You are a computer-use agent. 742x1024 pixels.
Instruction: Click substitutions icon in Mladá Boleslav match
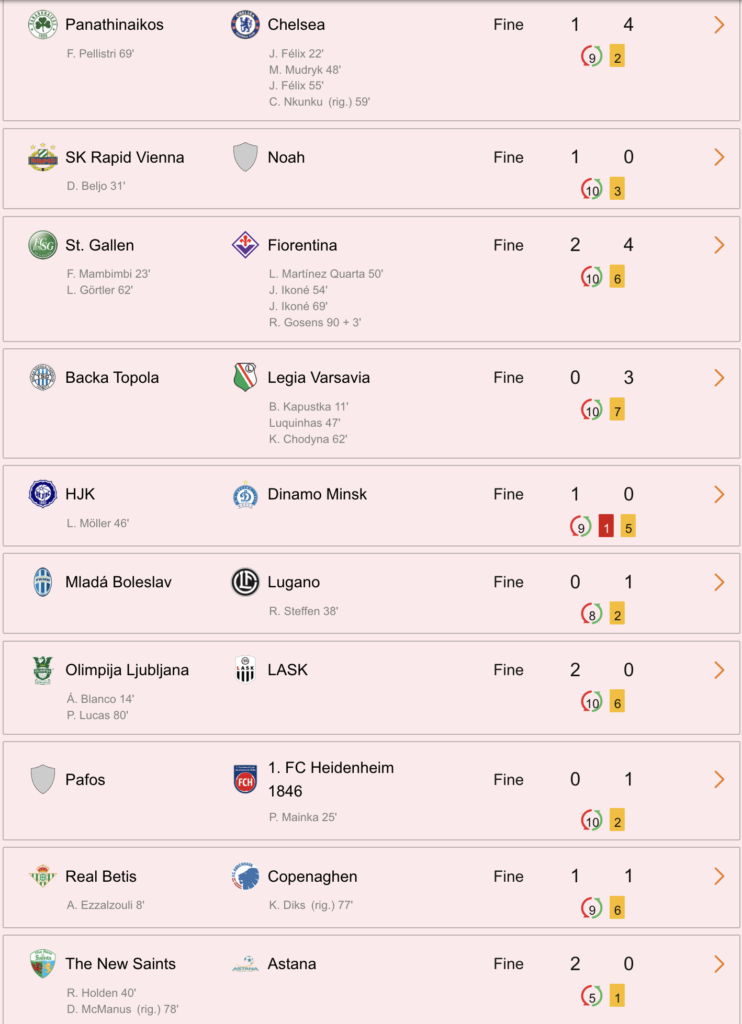coord(592,614)
